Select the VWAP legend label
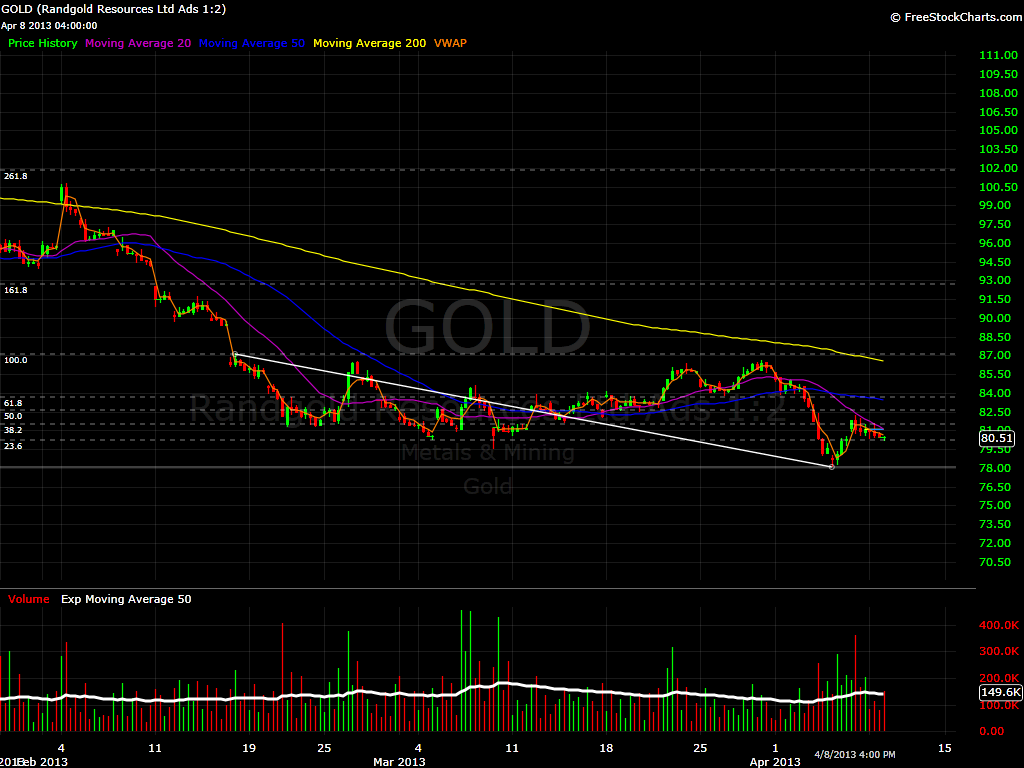Viewport: 1024px width, 768px height. (451, 43)
